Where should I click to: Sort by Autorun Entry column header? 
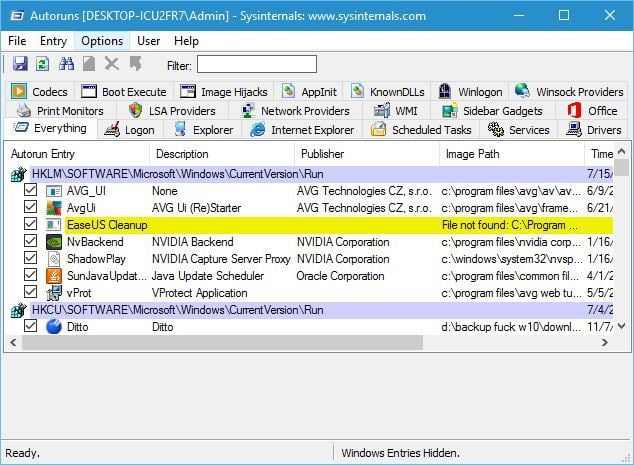pyautogui.click(x=77, y=154)
